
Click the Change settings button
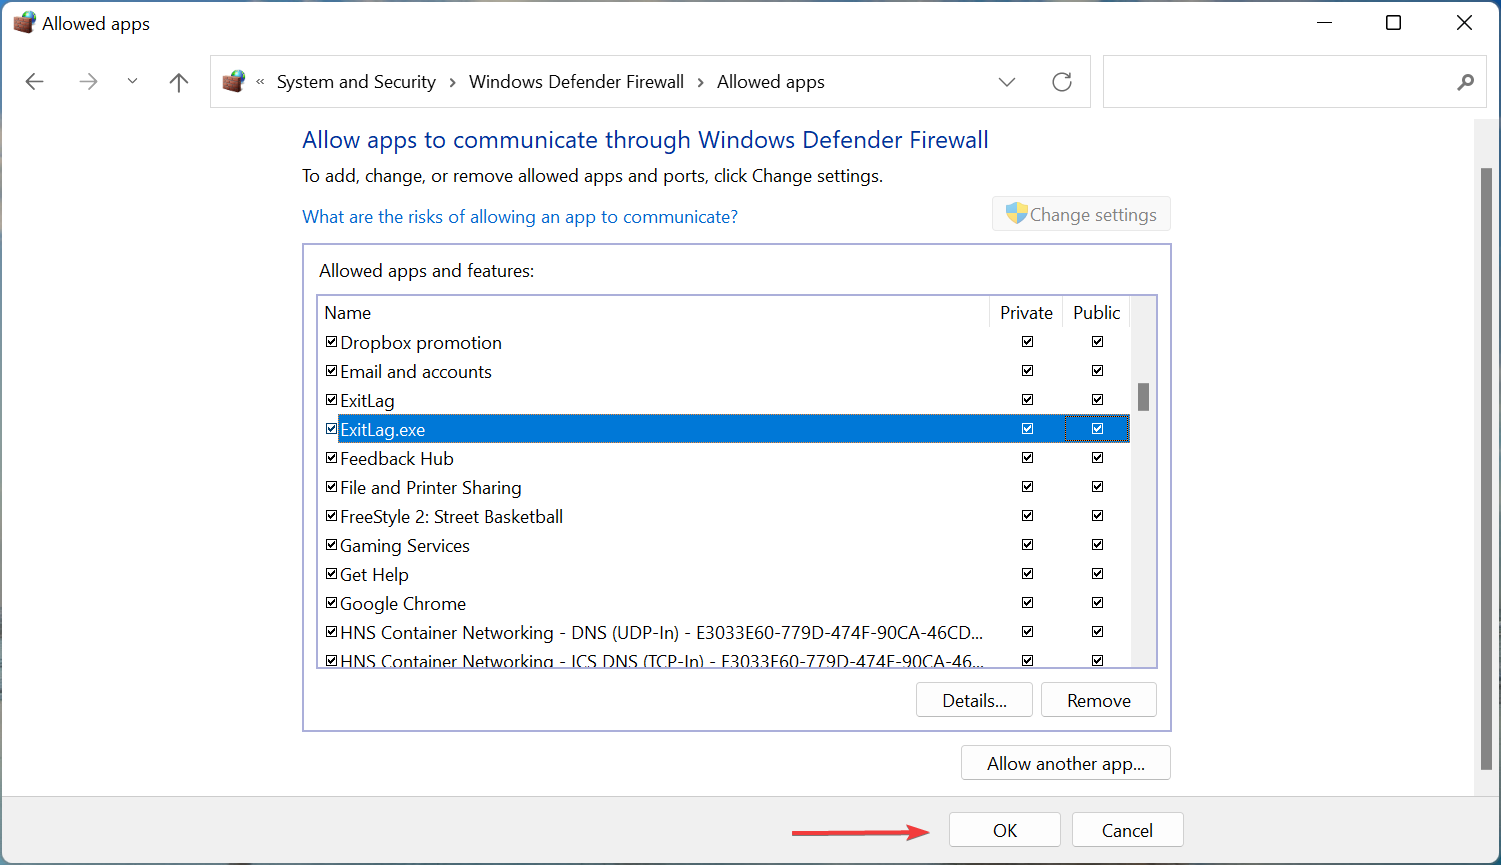[x=1081, y=214]
